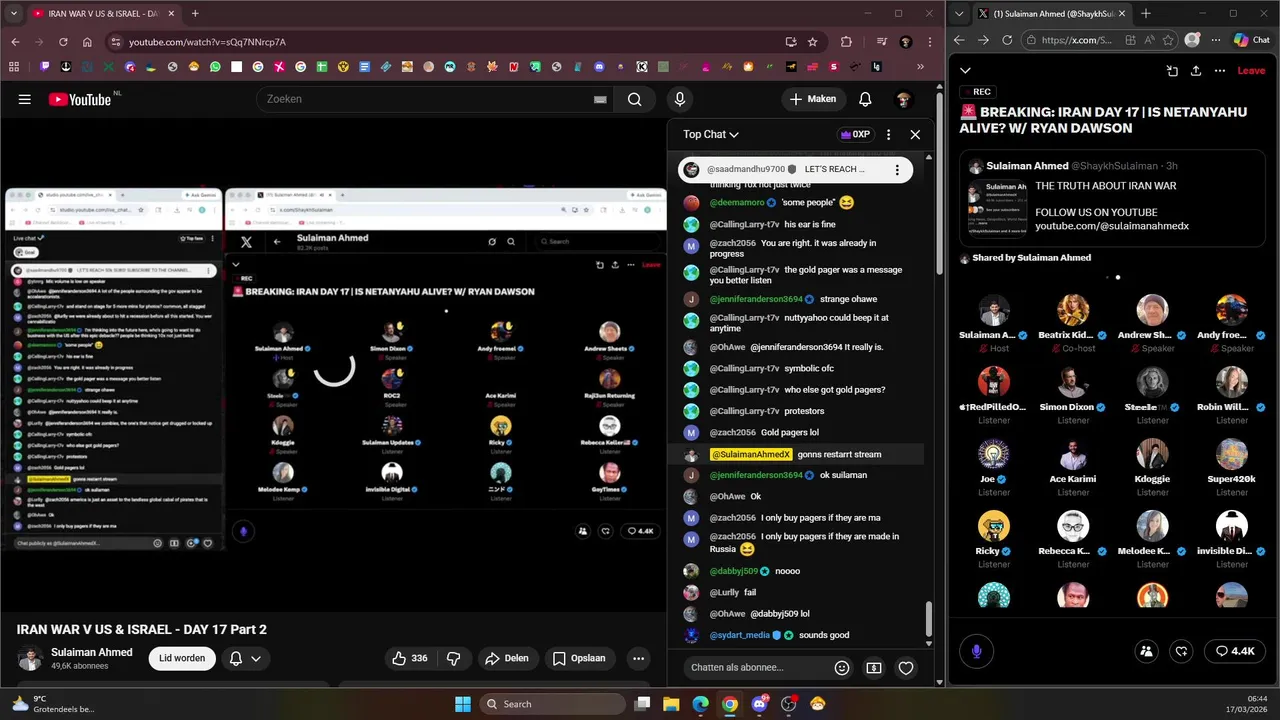
Task: Click the Windows taskbar Search box
Action: tap(554, 704)
